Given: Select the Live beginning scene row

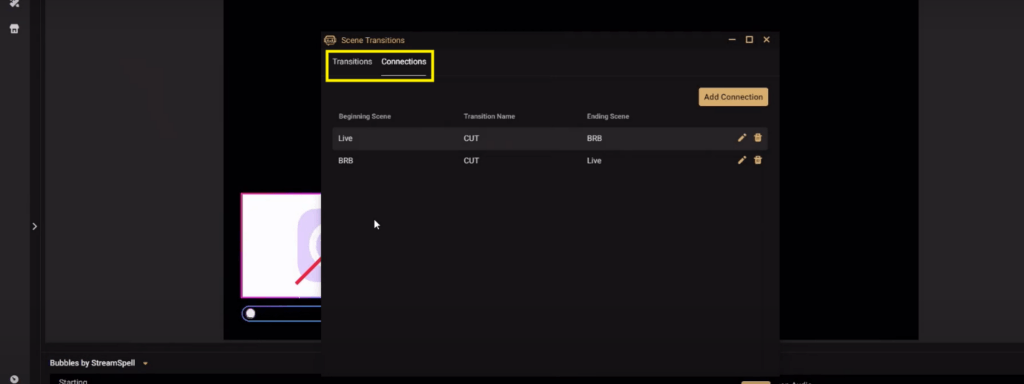Looking at the screenshot, I should [x=550, y=138].
